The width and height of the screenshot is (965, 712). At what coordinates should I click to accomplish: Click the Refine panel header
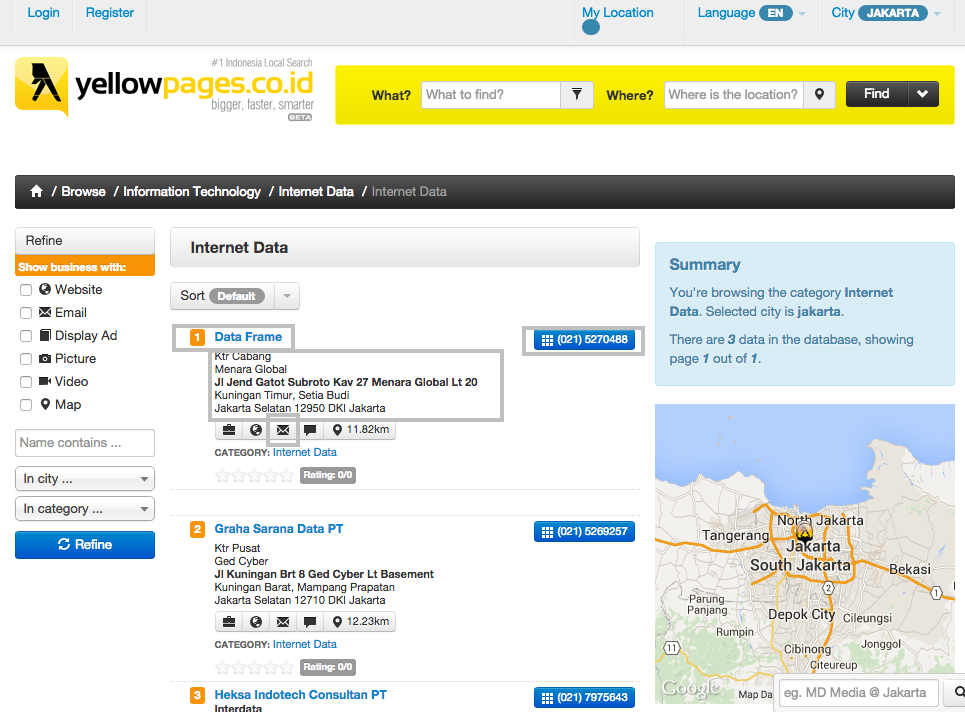[x=85, y=241]
